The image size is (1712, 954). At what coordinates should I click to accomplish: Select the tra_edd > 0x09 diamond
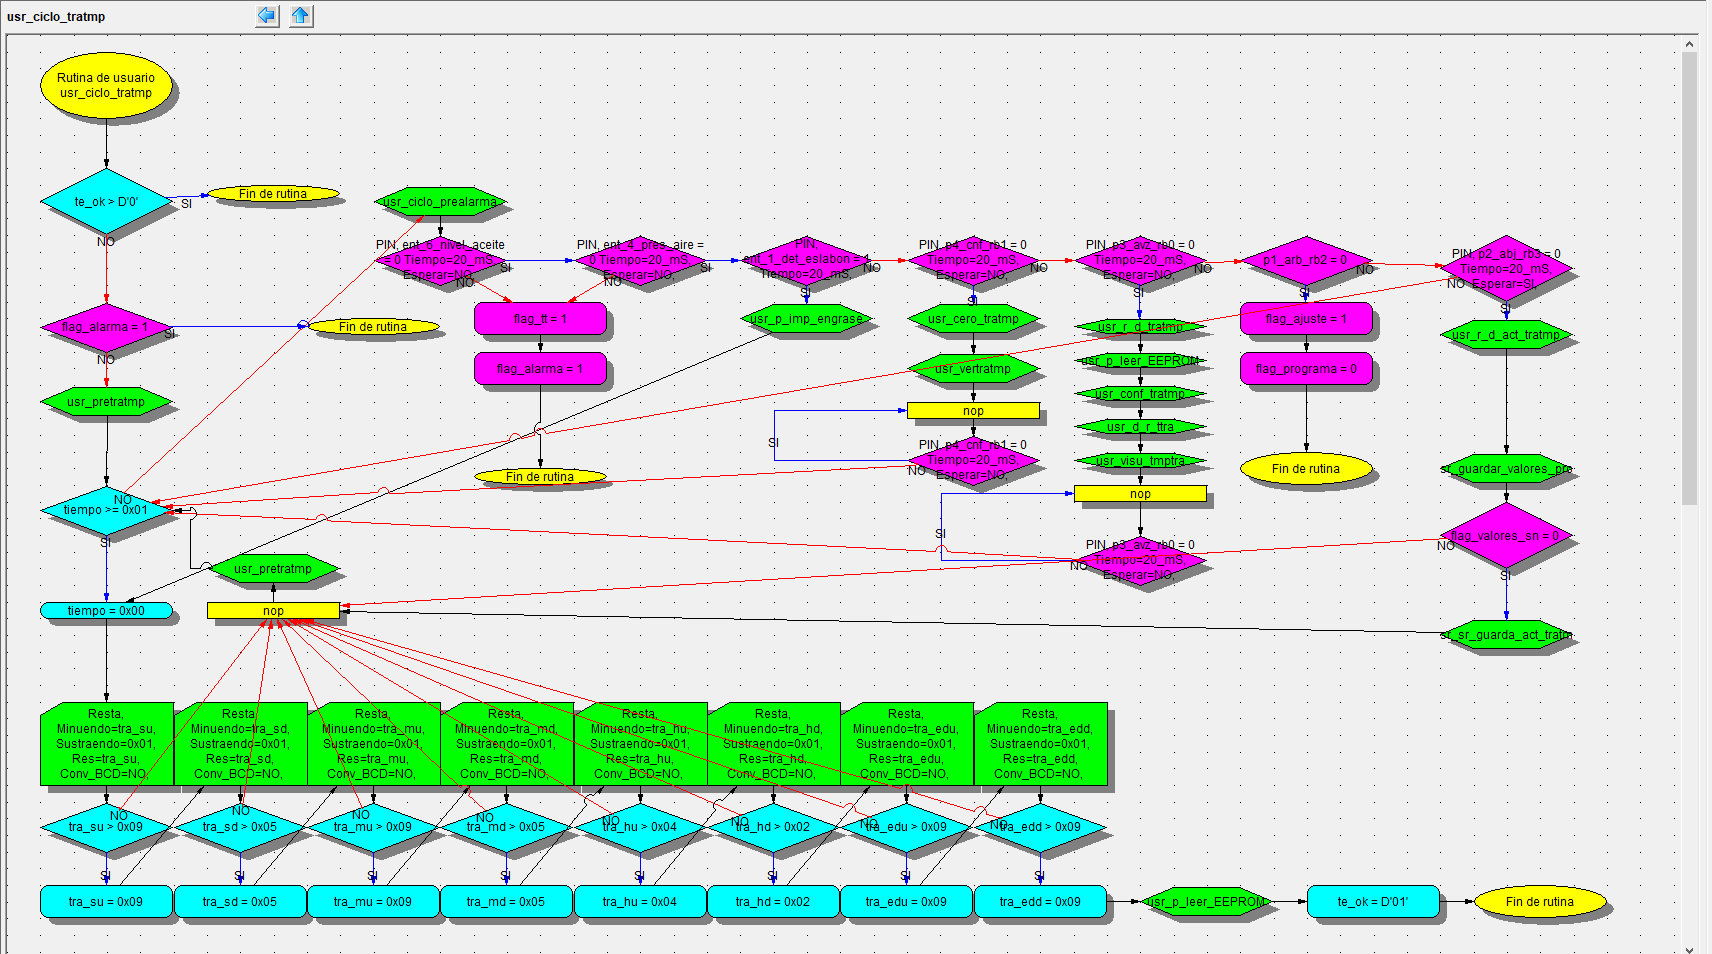[x=1040, y=827]
